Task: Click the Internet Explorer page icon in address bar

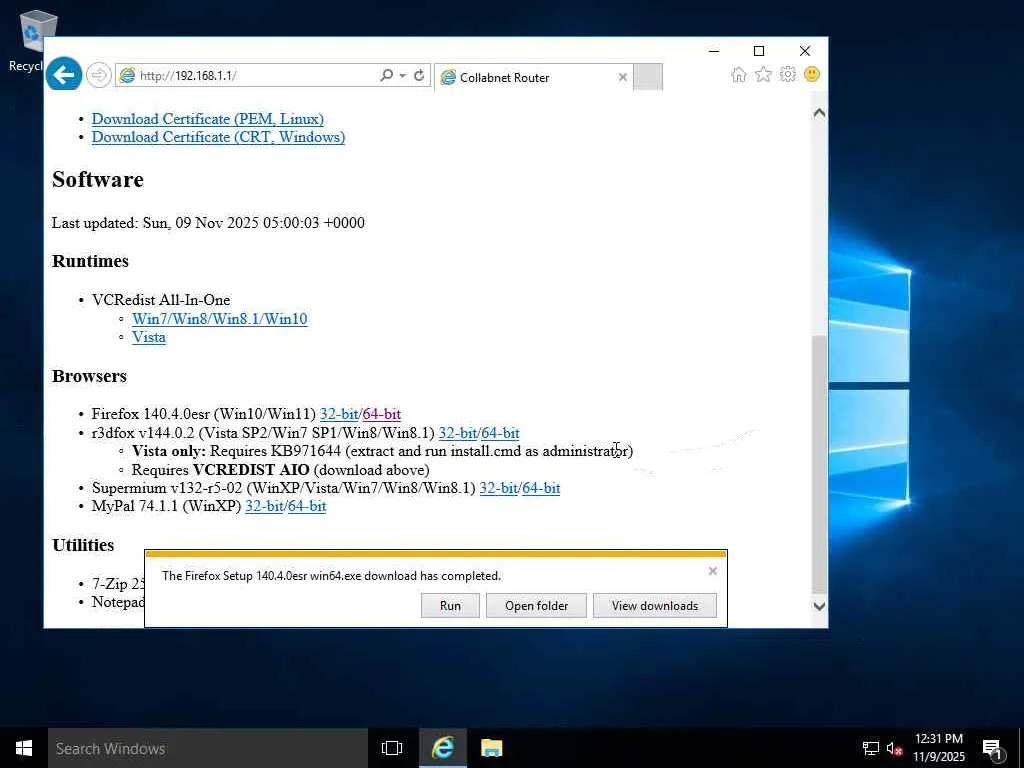Action: [x=127, y=75]
